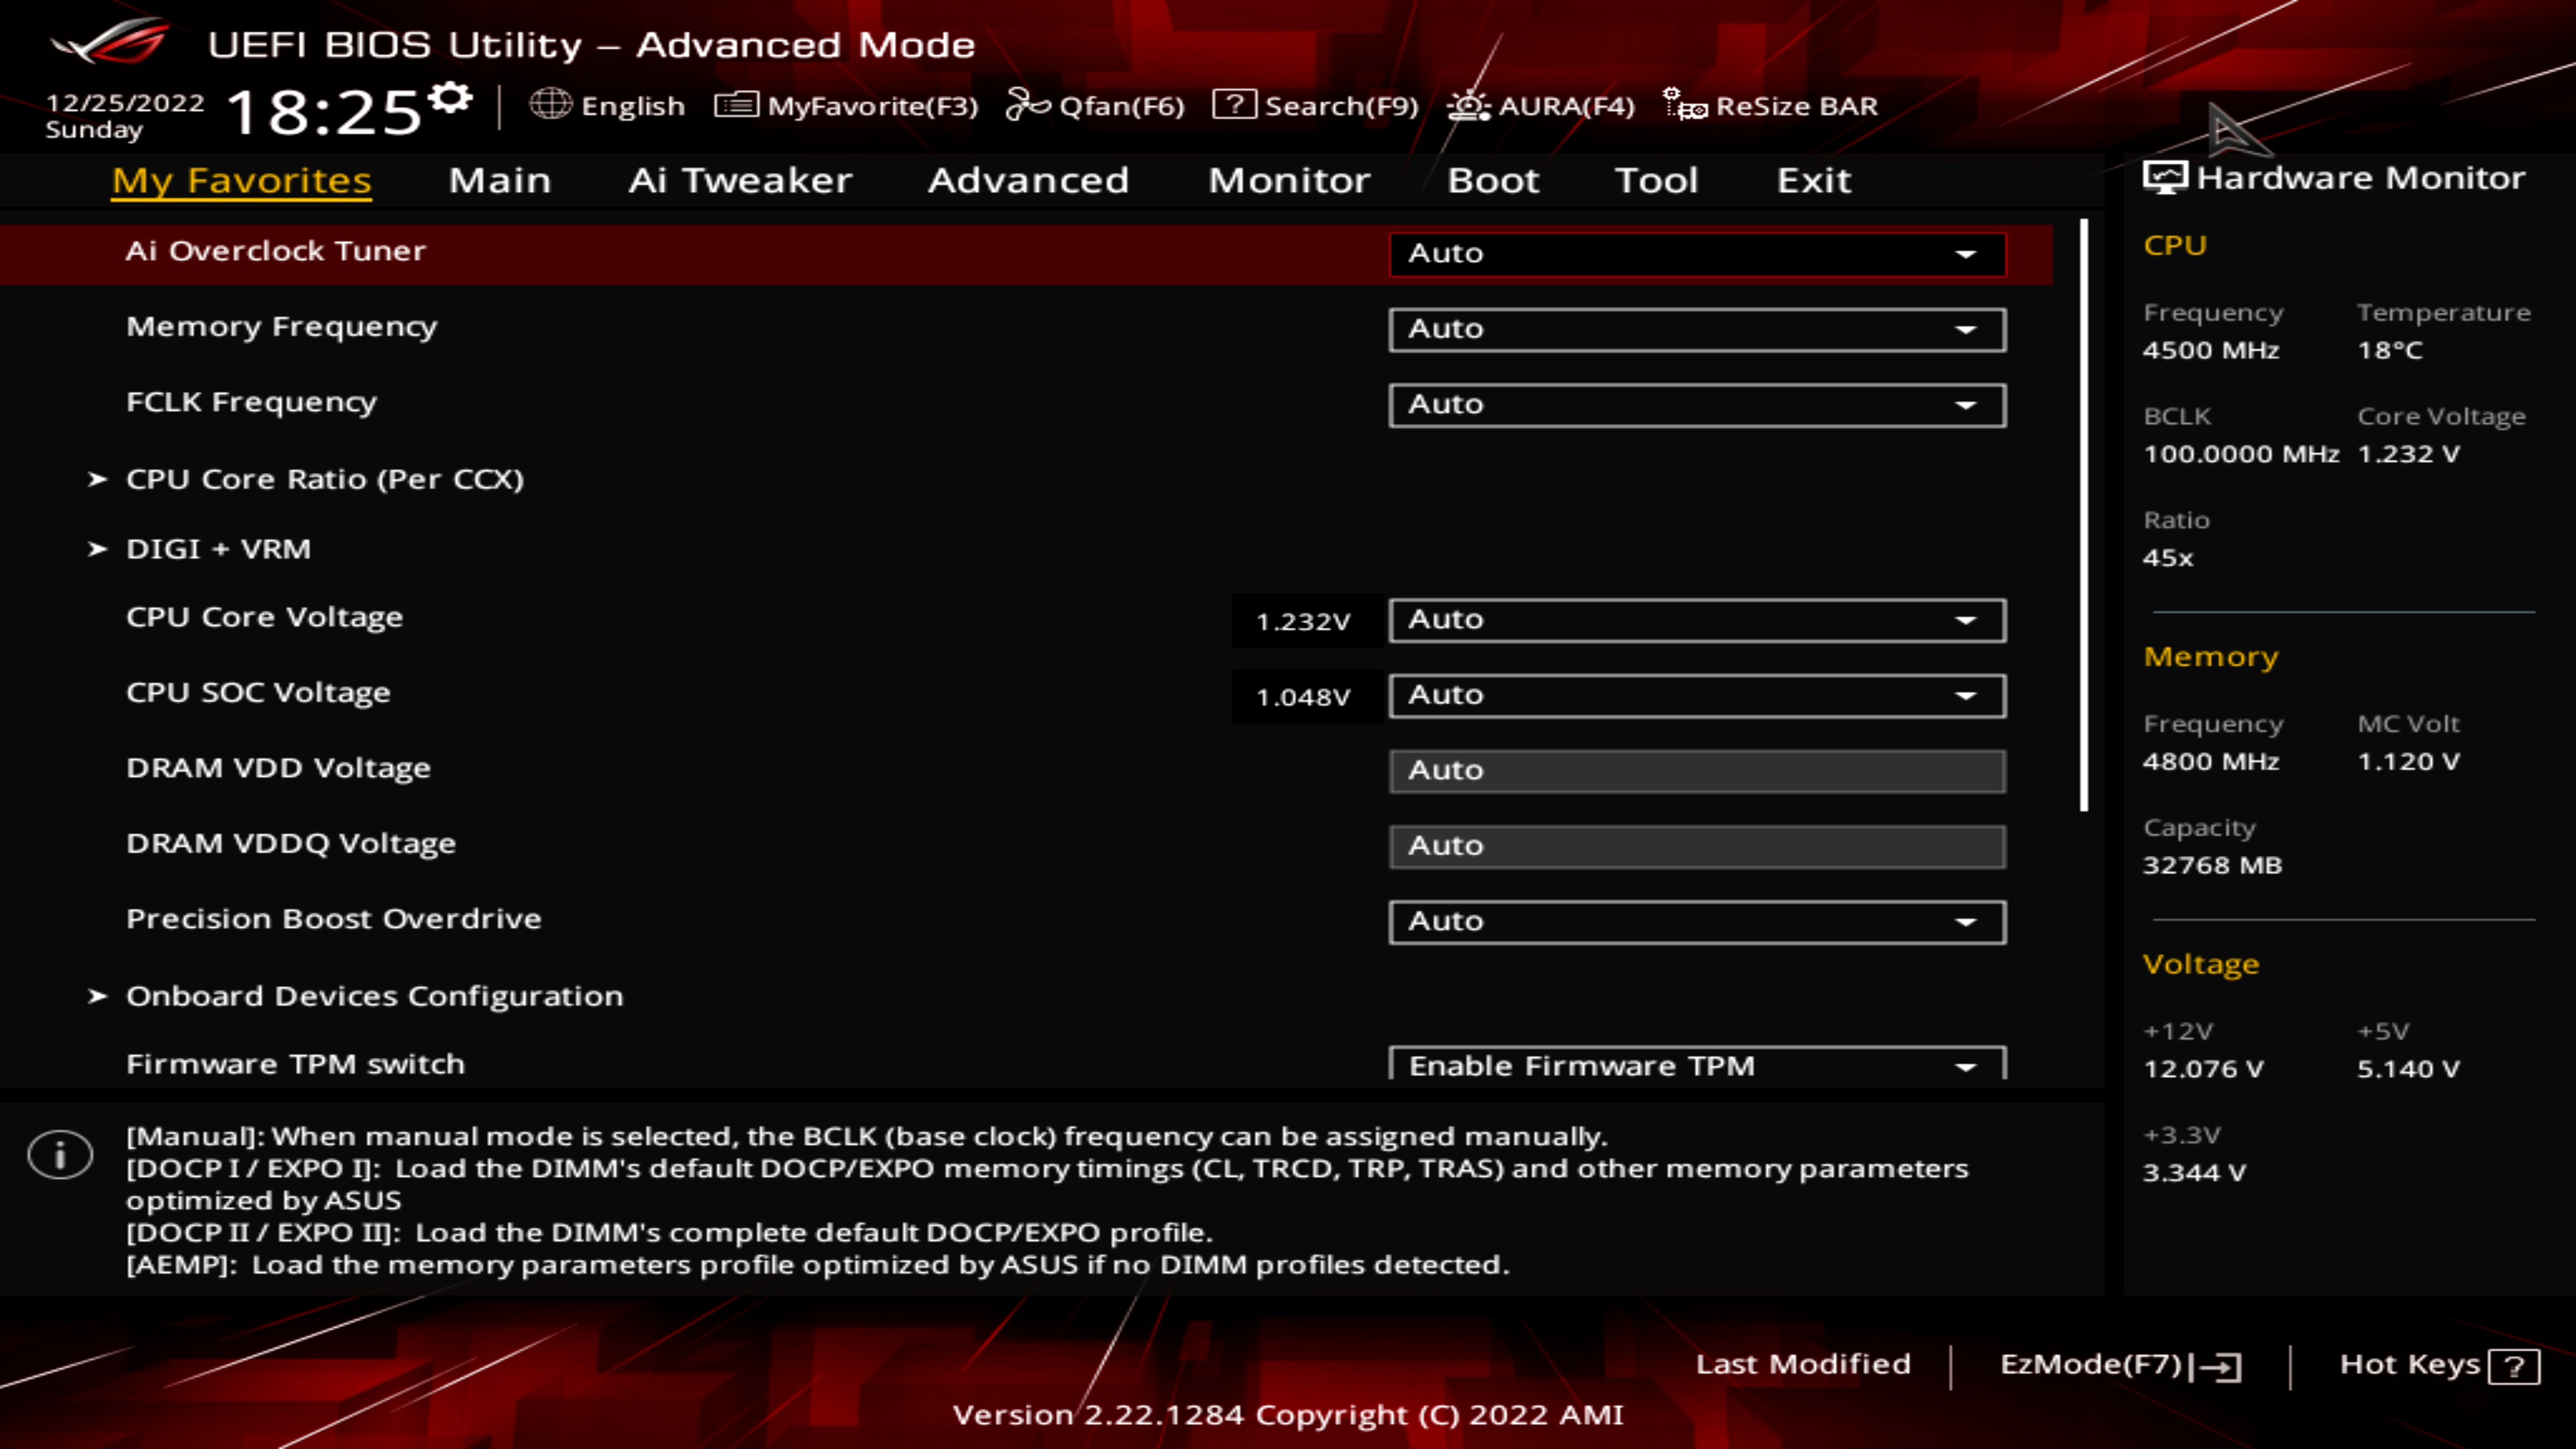Click the DRAM VDD Voltage input field

(1697, 771)
